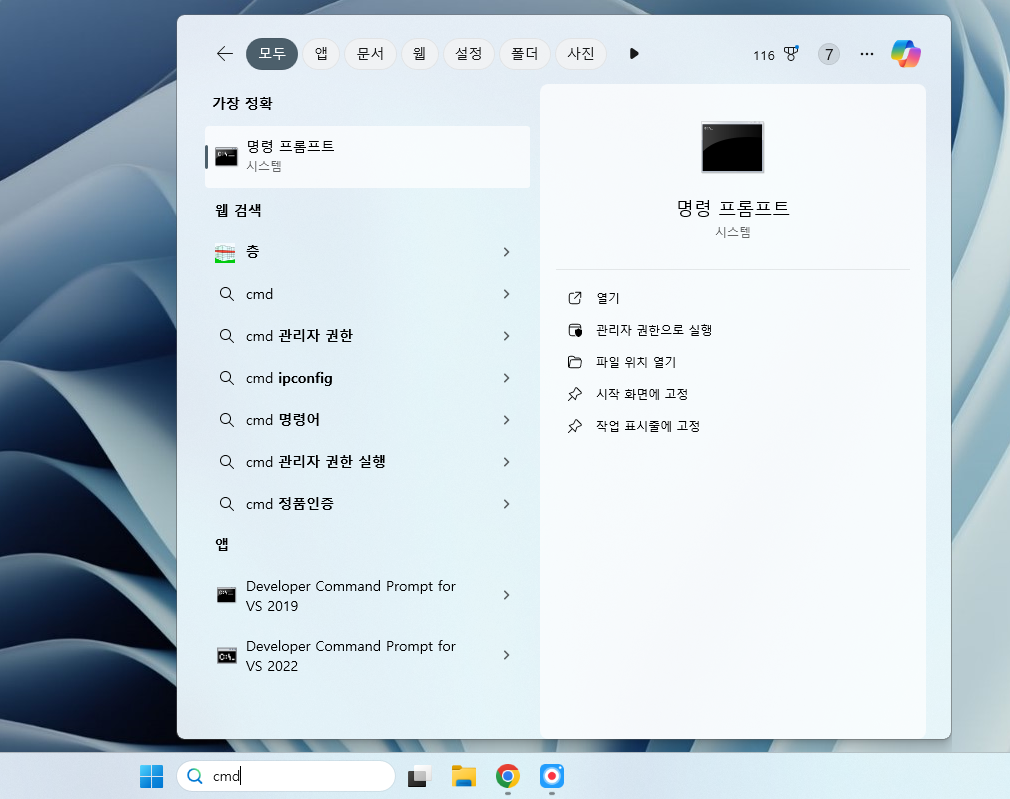
Task: Open Developer Command Prompt for VS 2019
Action: pyautogui.click(x=367, y=595)
